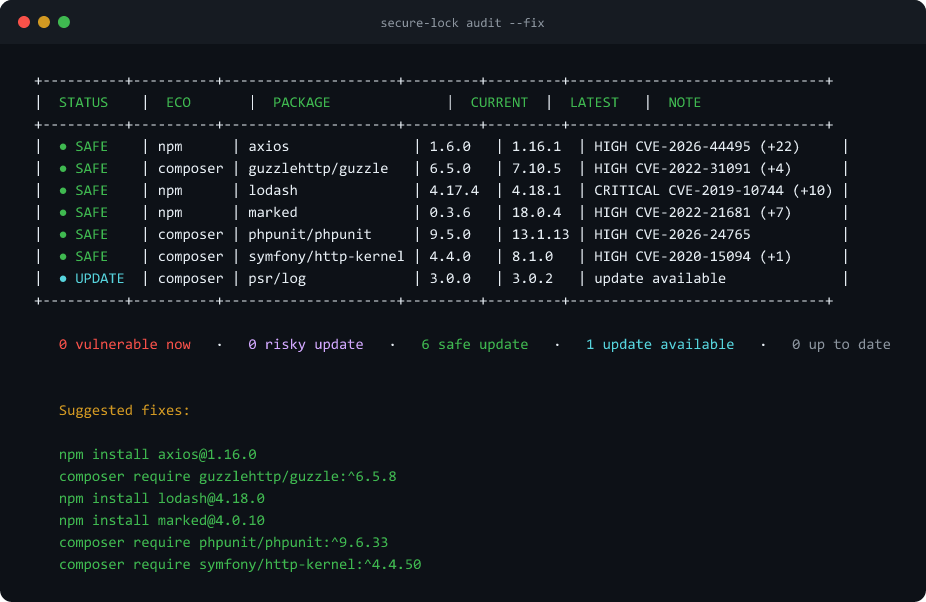Click current version 4.17.4
926x602 pixels.
point(454,190)
